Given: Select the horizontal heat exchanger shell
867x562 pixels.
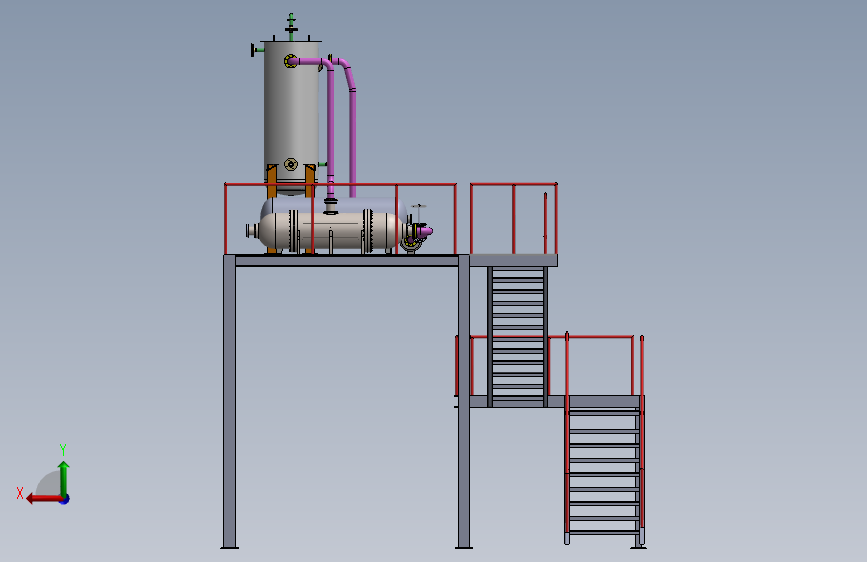Looking at the screenshot, I should [331, 231].
